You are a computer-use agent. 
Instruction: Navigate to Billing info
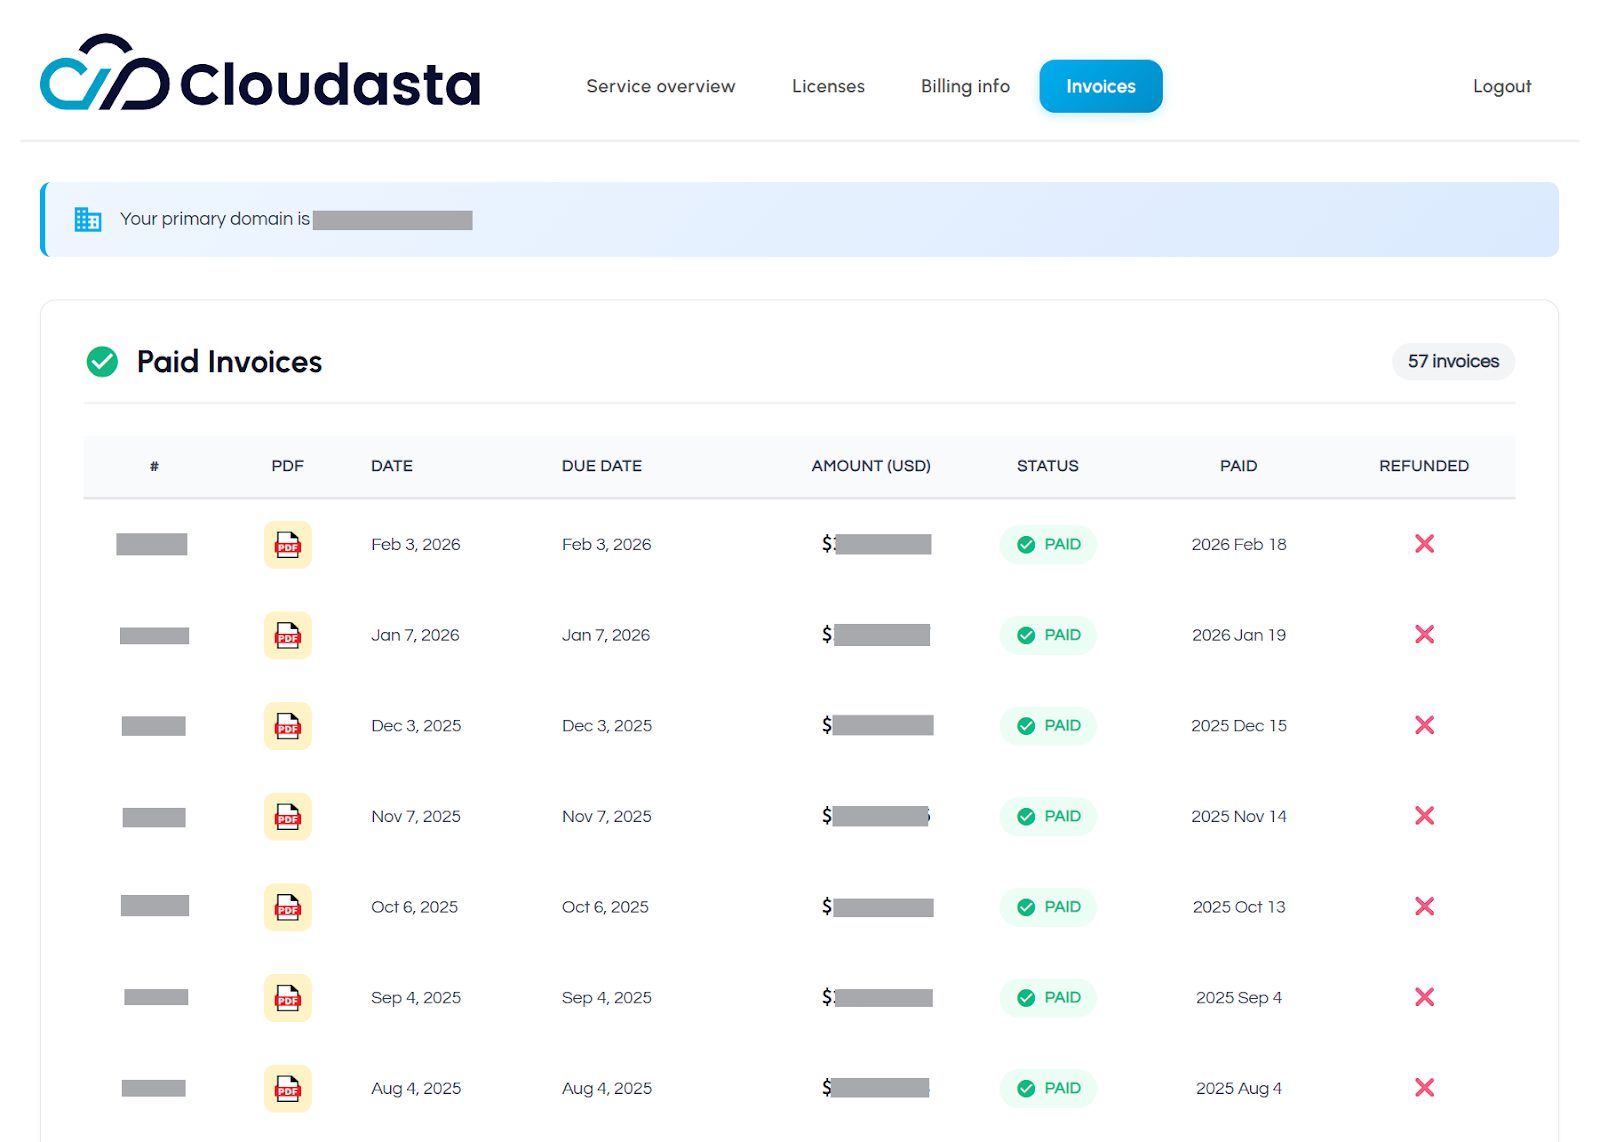[965, 87]
